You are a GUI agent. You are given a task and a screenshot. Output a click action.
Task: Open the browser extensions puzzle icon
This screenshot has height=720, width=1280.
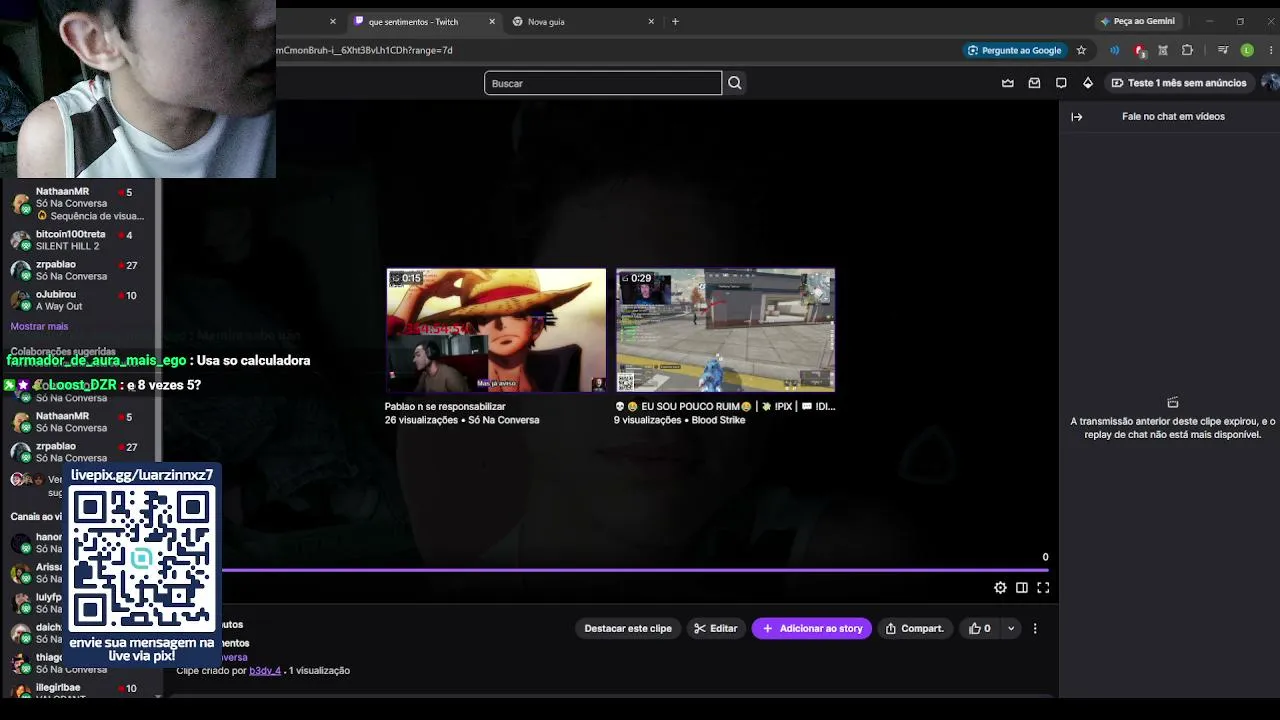point(1187,50)
